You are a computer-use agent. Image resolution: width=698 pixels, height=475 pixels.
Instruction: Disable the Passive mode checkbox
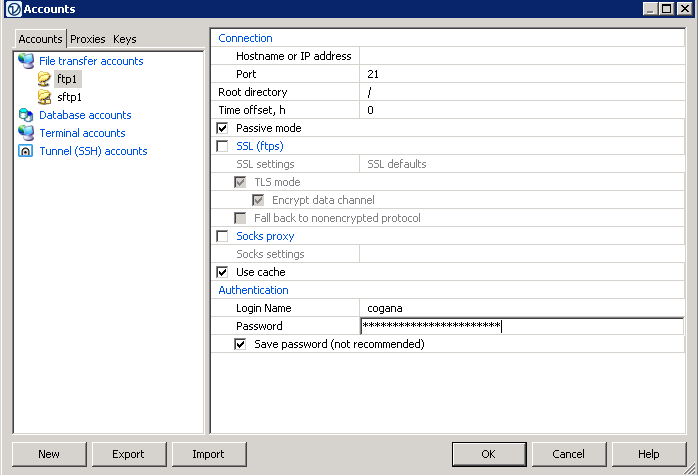tap(222, 128)
